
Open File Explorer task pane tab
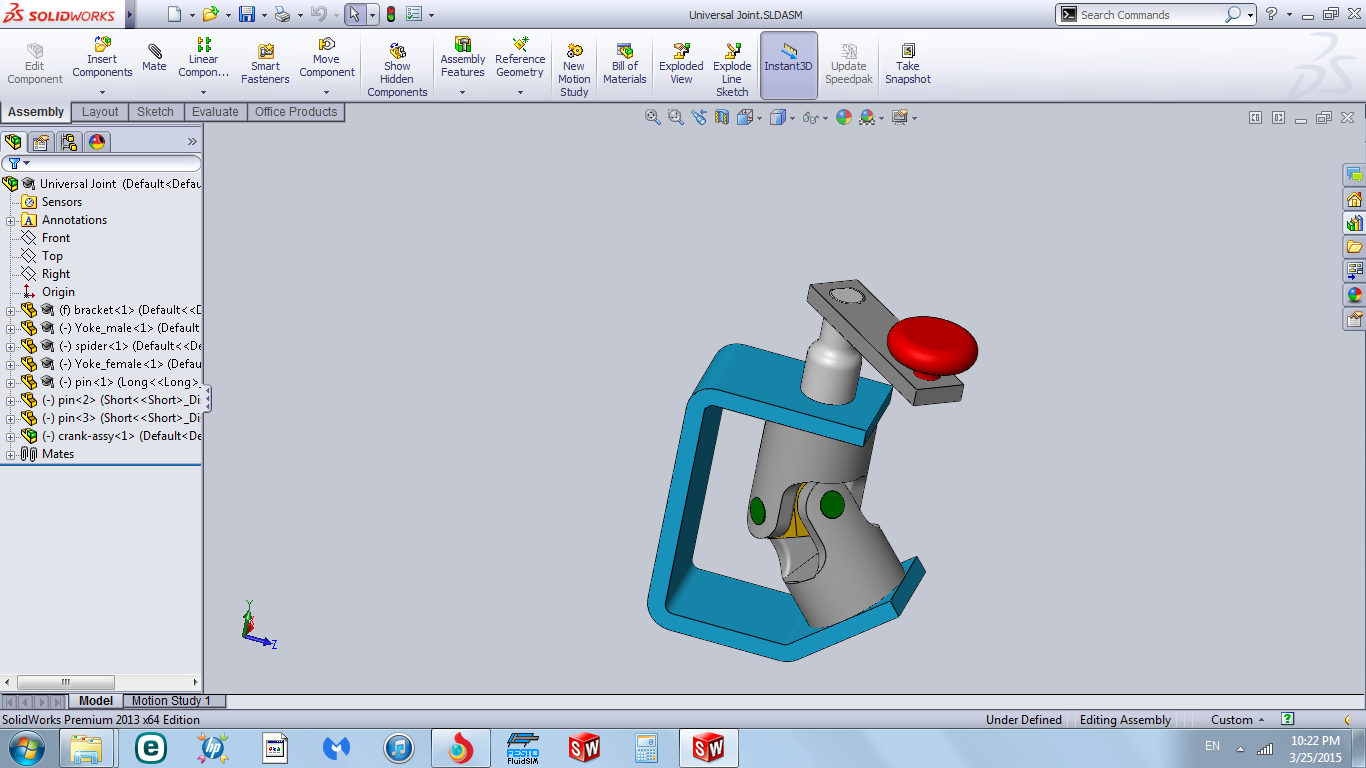pyautogui.click(x=1354, y=247)
